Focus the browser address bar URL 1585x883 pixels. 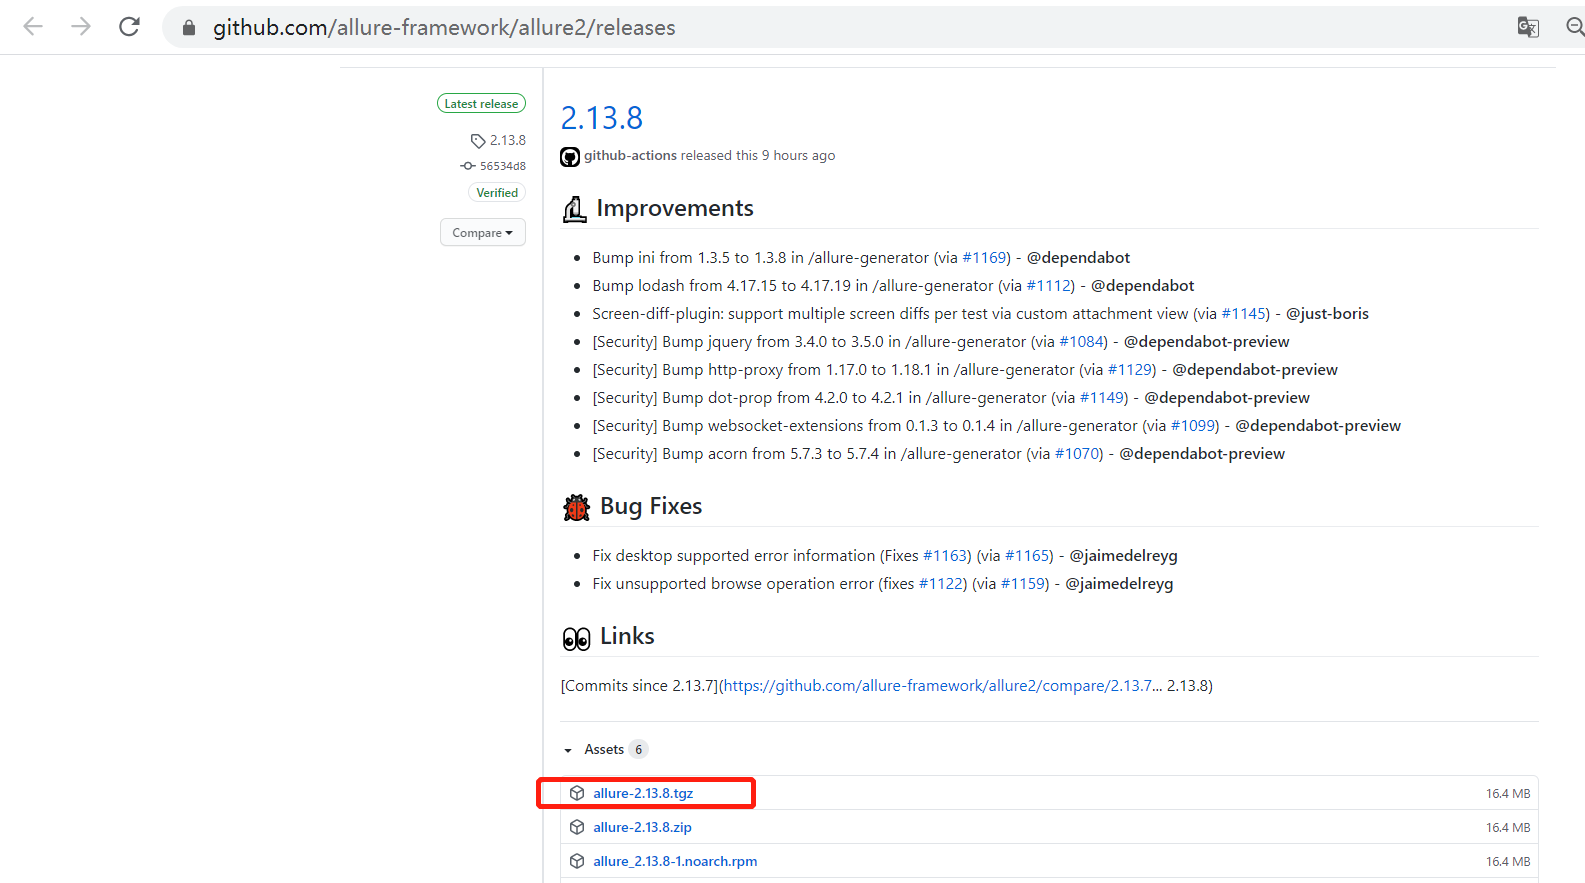tap(444, 27)
